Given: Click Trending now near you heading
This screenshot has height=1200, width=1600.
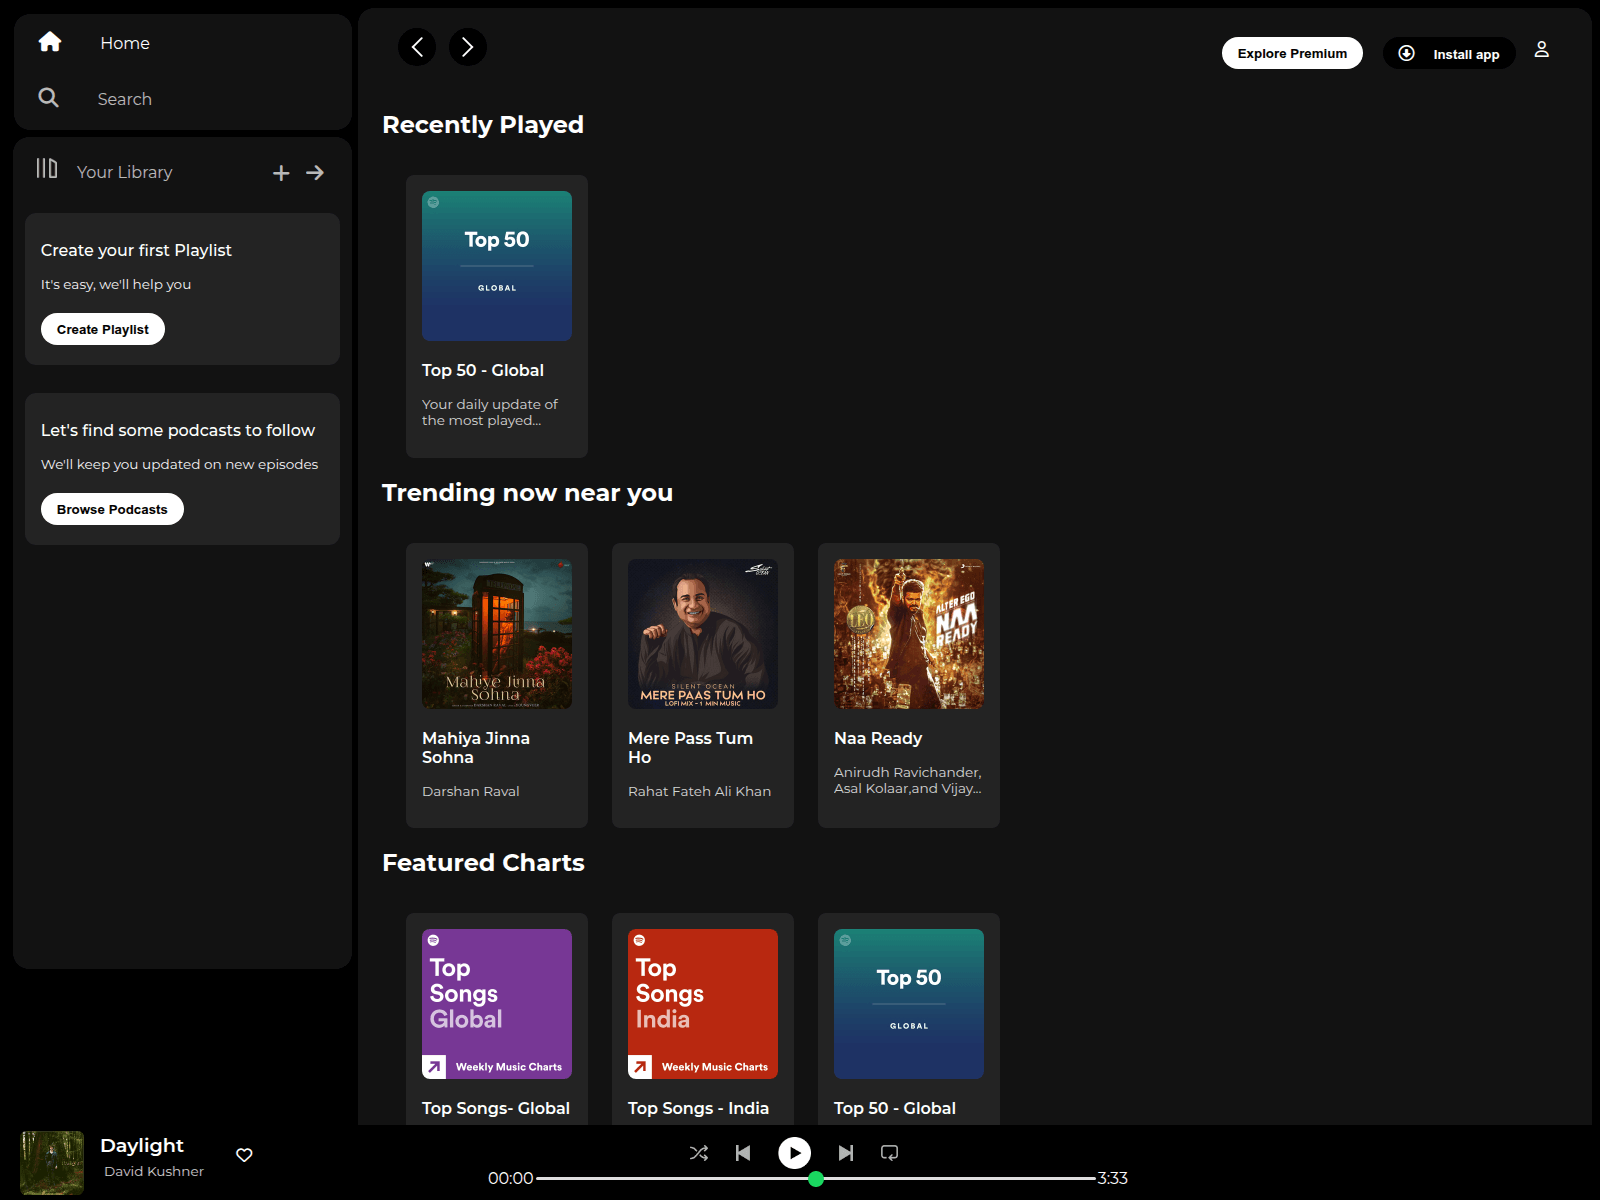Looking at the screenshot, I should tap(527, 493).
